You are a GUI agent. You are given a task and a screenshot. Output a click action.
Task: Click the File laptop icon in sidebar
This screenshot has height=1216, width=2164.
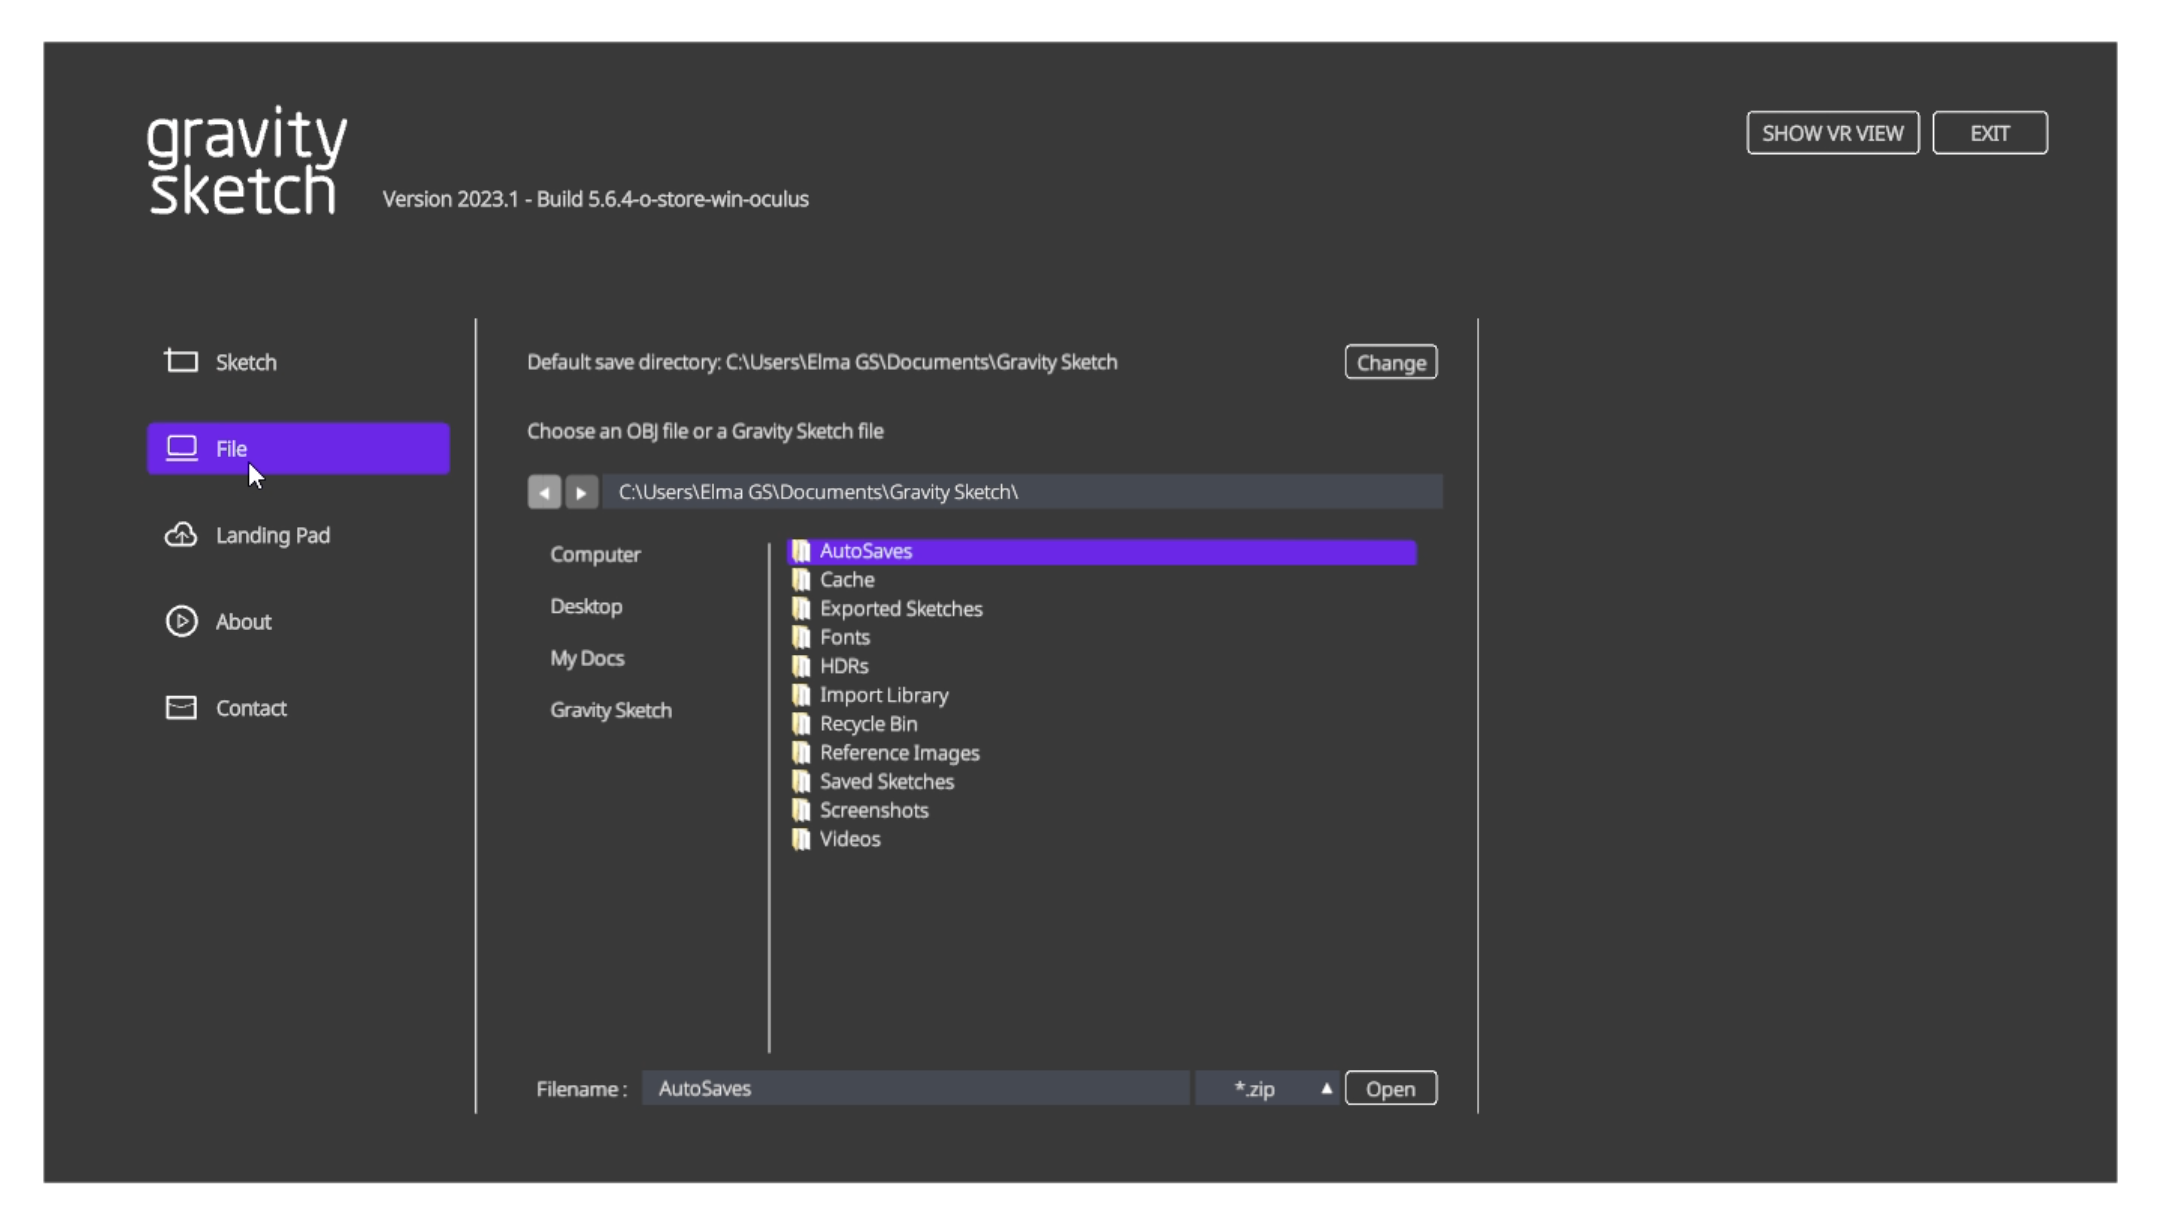[181, 448]
